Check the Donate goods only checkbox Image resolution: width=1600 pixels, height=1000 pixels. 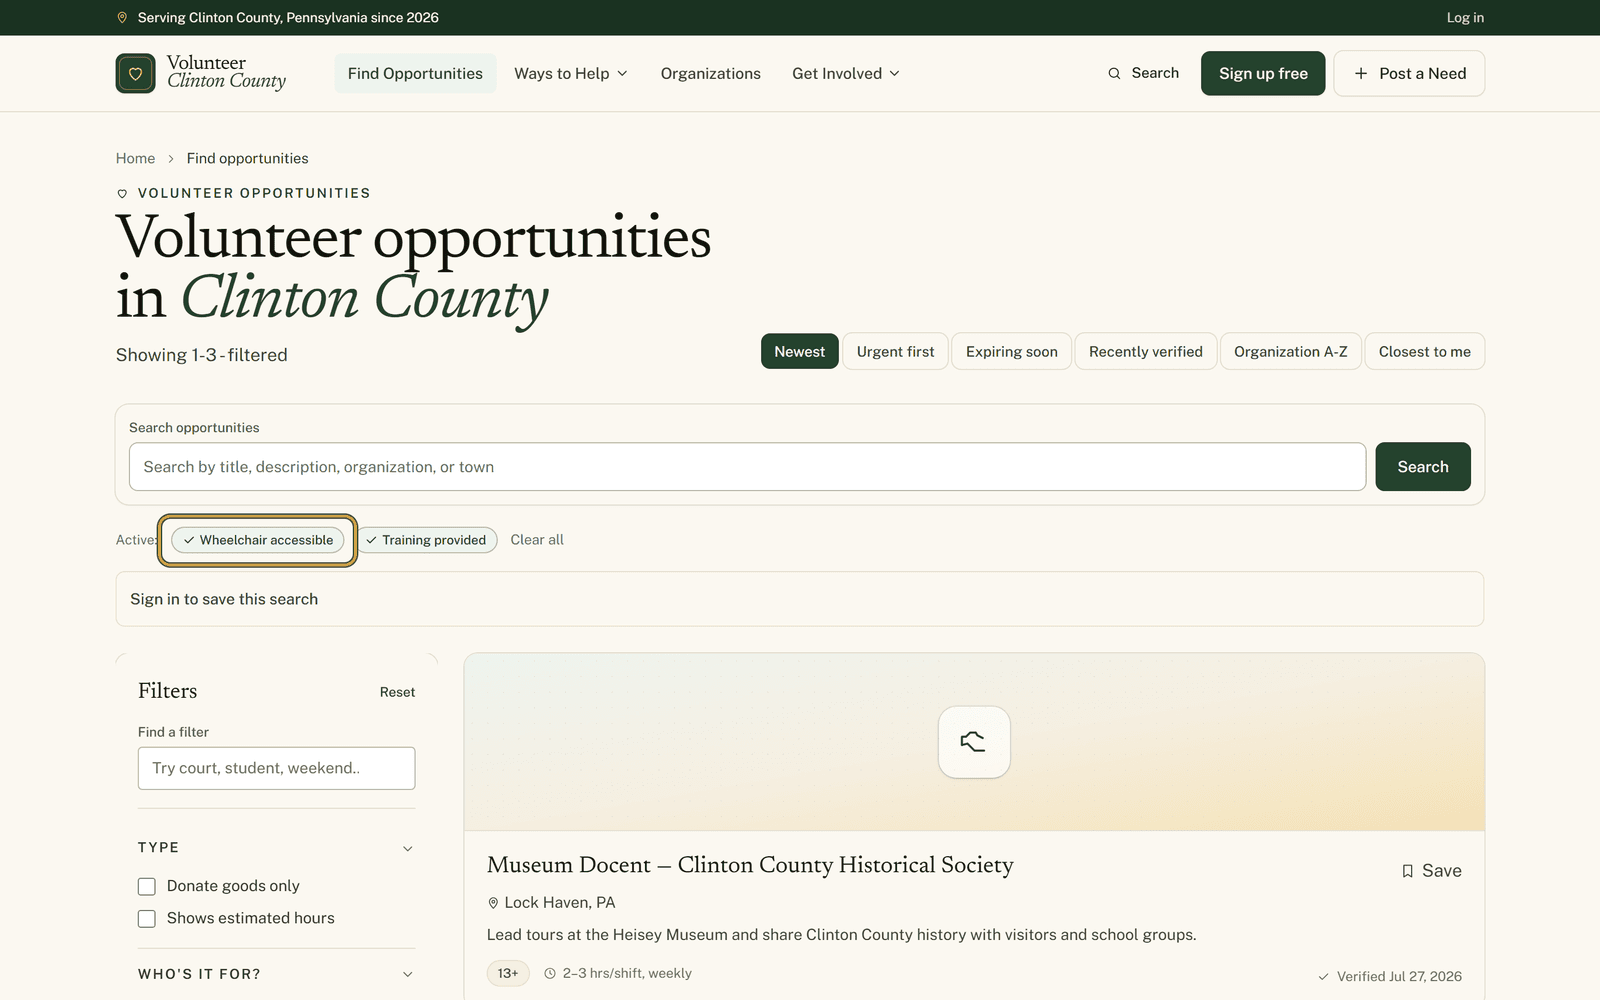(x=147, y=886)
